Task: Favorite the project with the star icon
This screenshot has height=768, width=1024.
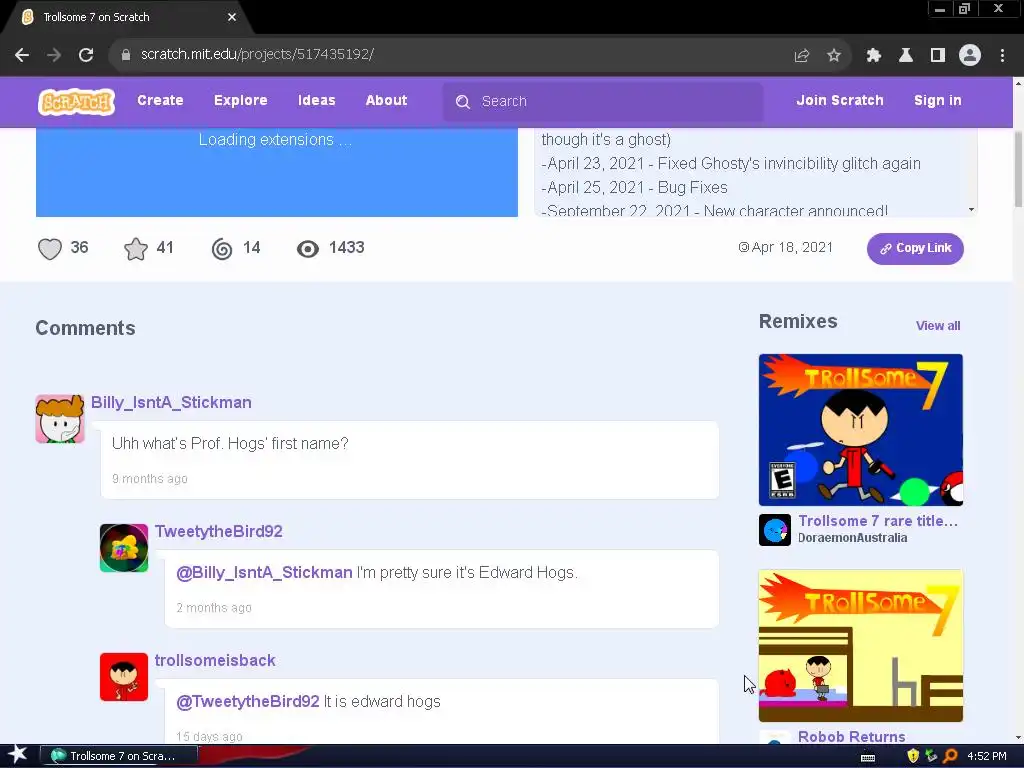Action: pos(136,249)
